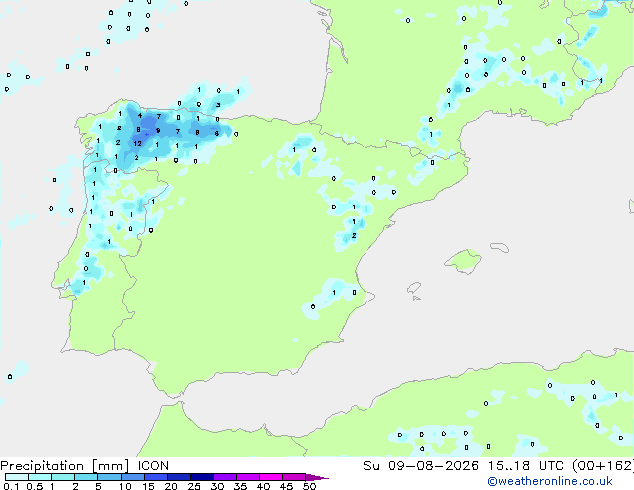This screenshot has width=634, height=490.
Task: Click the 'Precipitation [mm]' title text
Action: coord(64,466)
